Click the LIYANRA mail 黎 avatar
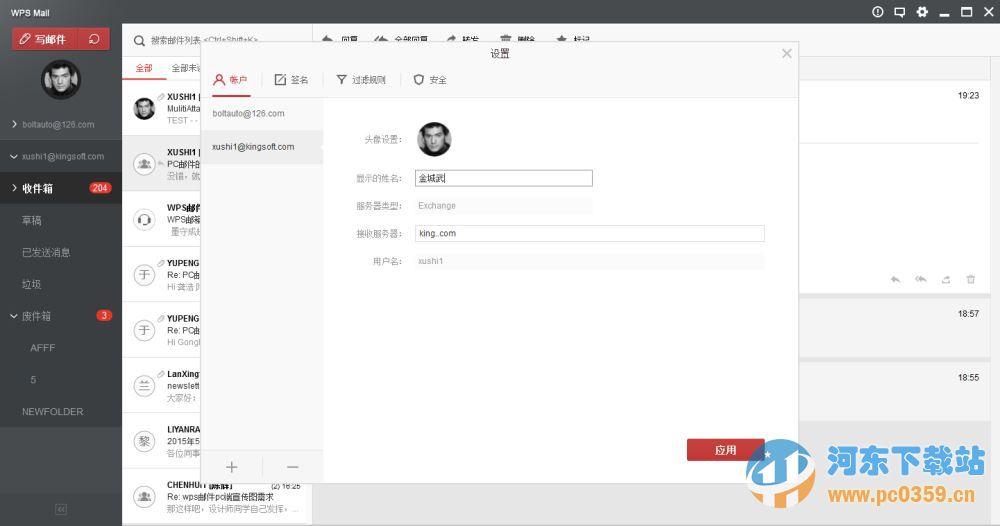Viewport: 1000px width, 526px height. point(144,441)
